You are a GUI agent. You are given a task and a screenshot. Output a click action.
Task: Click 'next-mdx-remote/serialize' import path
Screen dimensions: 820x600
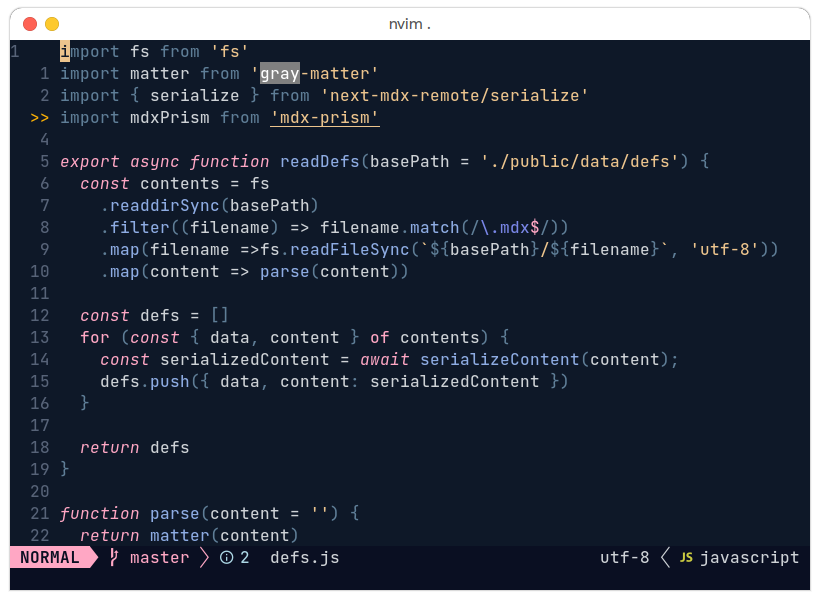[x=454, y=96]
